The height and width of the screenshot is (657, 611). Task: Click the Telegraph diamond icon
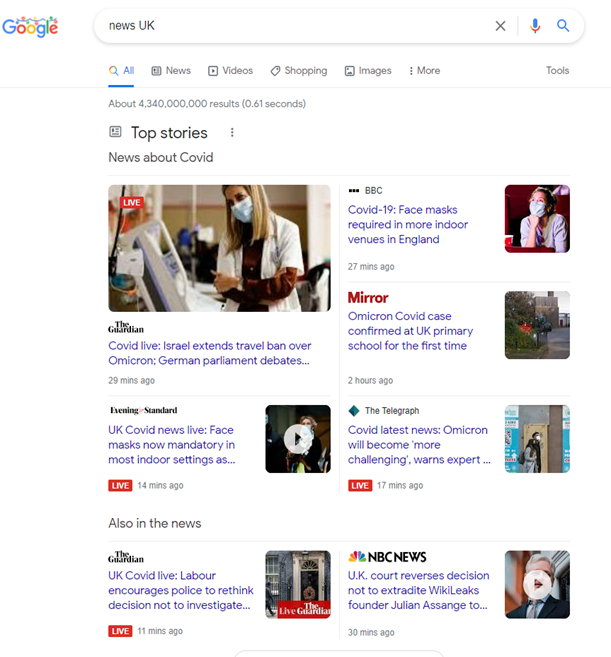tap(354, 411)
